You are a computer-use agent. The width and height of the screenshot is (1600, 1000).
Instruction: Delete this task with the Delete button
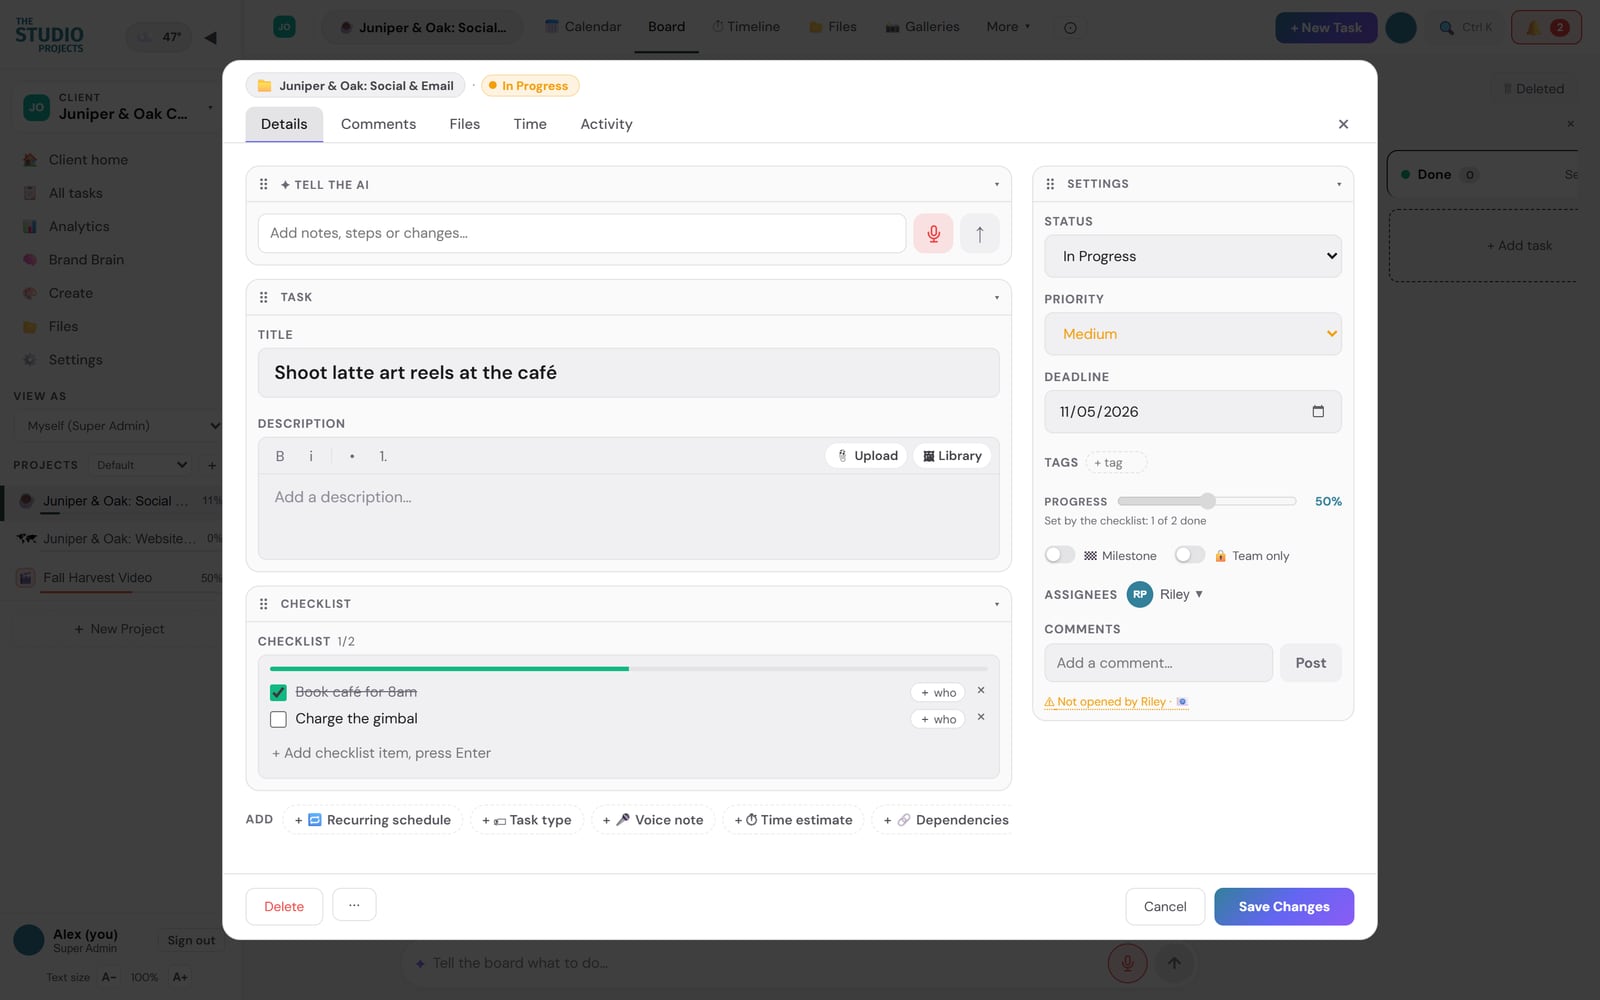284,906
